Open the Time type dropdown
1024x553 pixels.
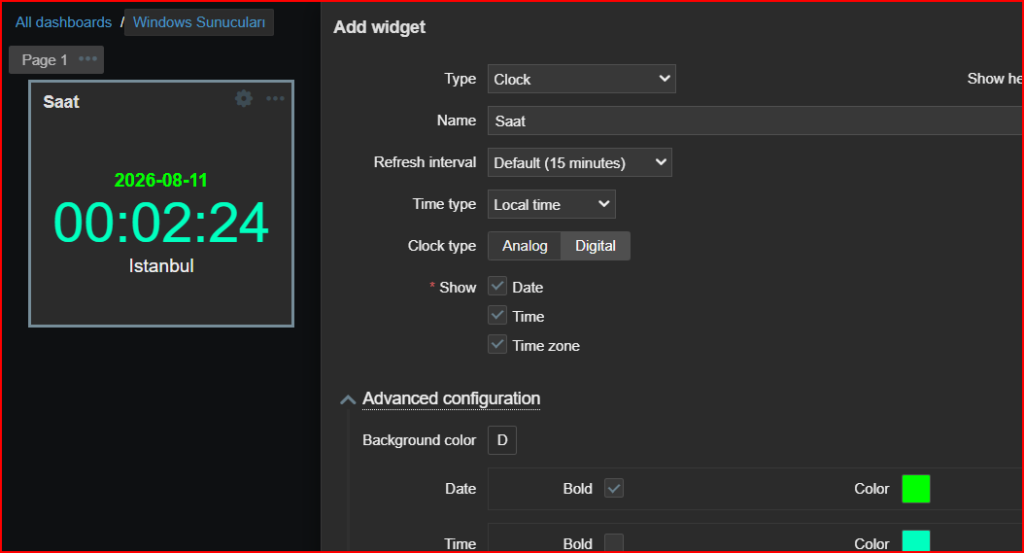coord(551,204)
